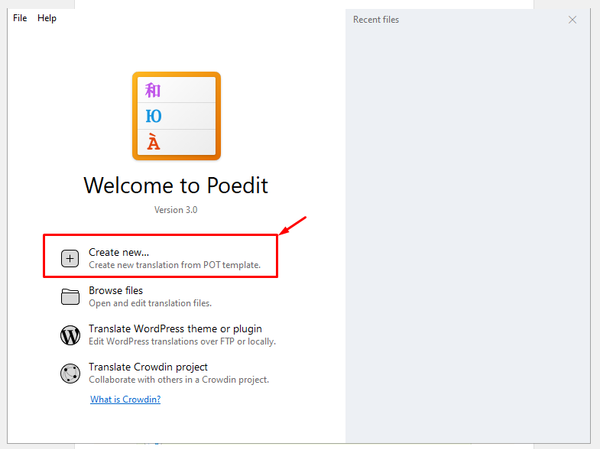Click 'Open and edit translation files' description
Viewport: 600px width, 449px height.
pos(150,303)
